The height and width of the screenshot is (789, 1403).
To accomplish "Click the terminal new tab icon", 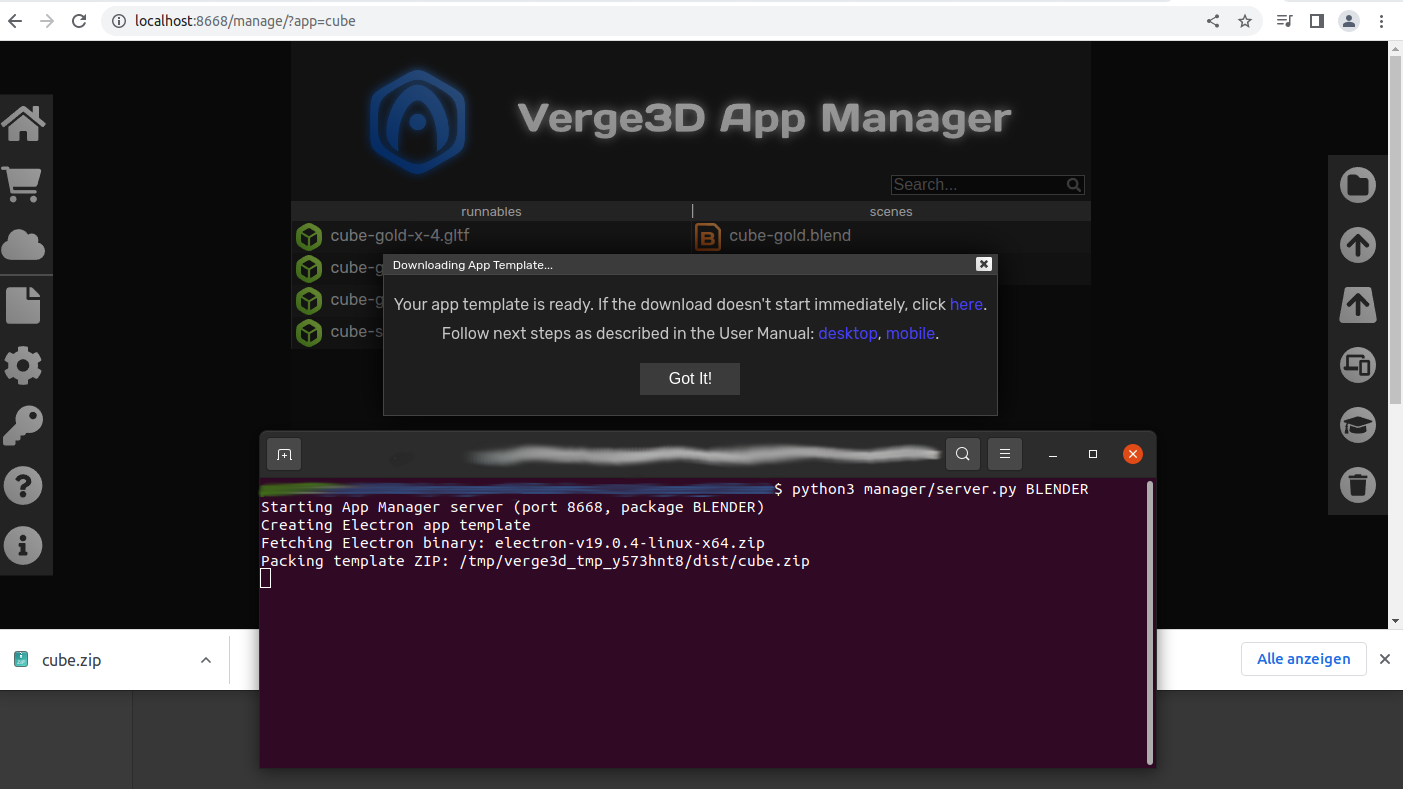I will [x=284, y=454].
